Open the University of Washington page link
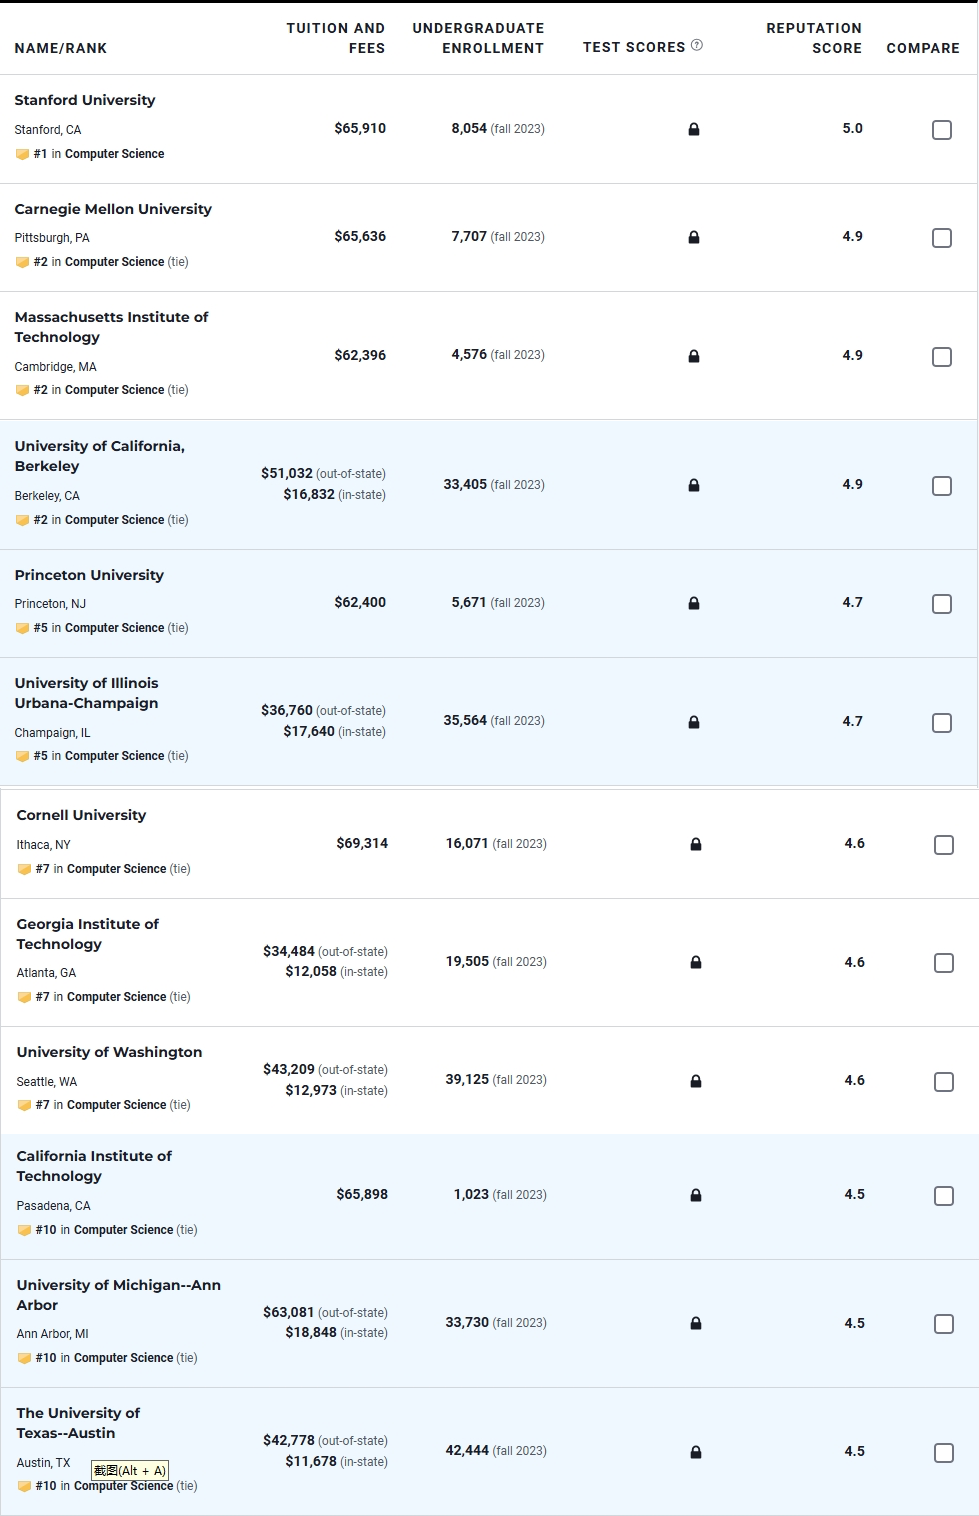 click(109, 1052)
